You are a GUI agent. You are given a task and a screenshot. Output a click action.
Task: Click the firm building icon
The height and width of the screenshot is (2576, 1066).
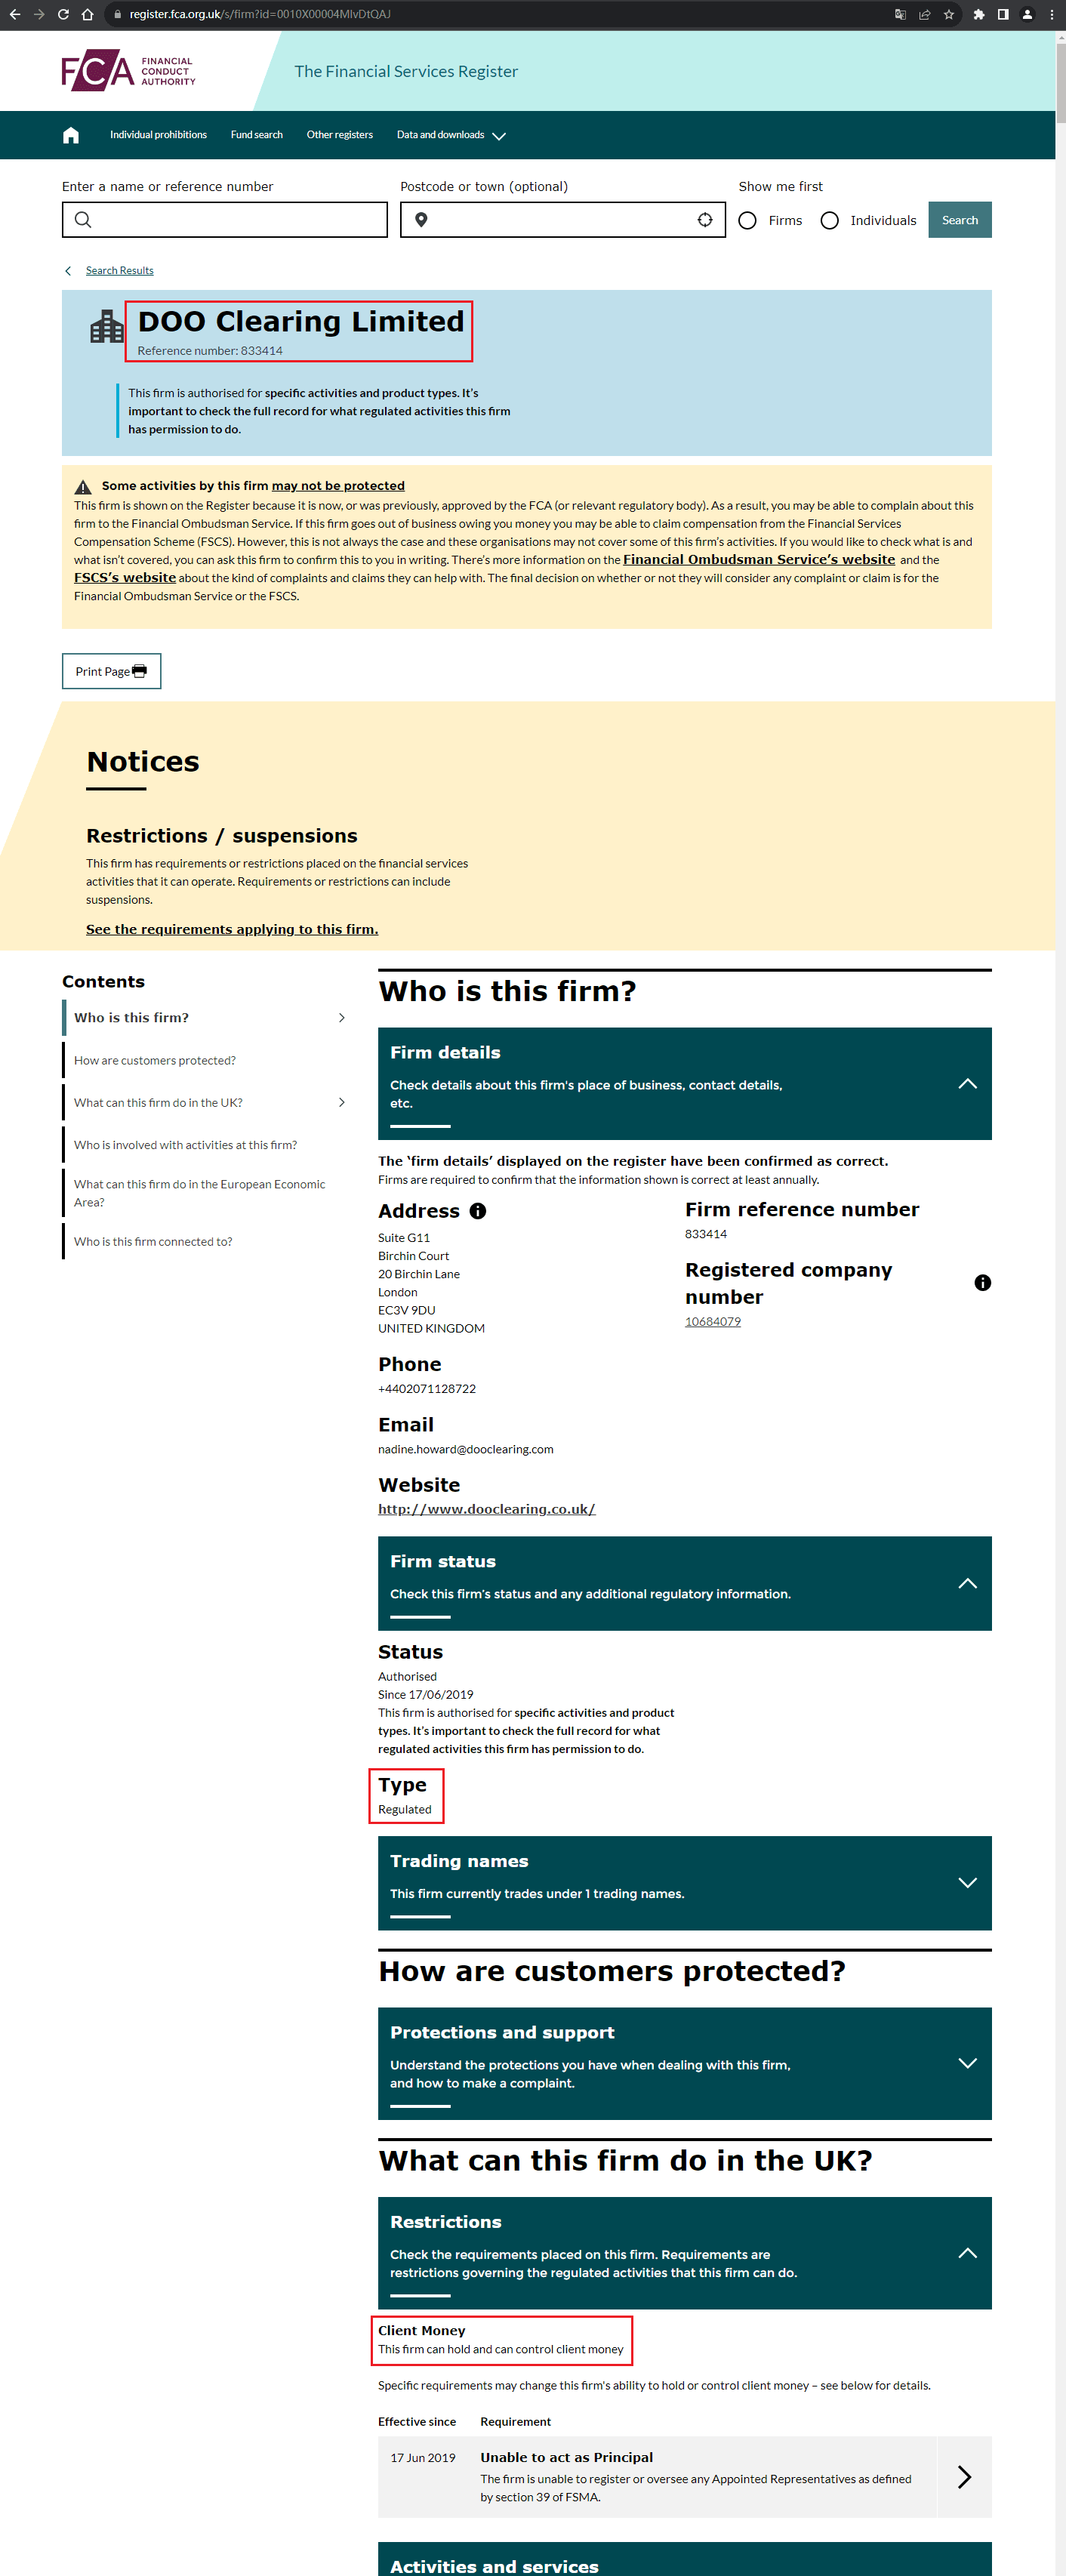coord(107,326)
